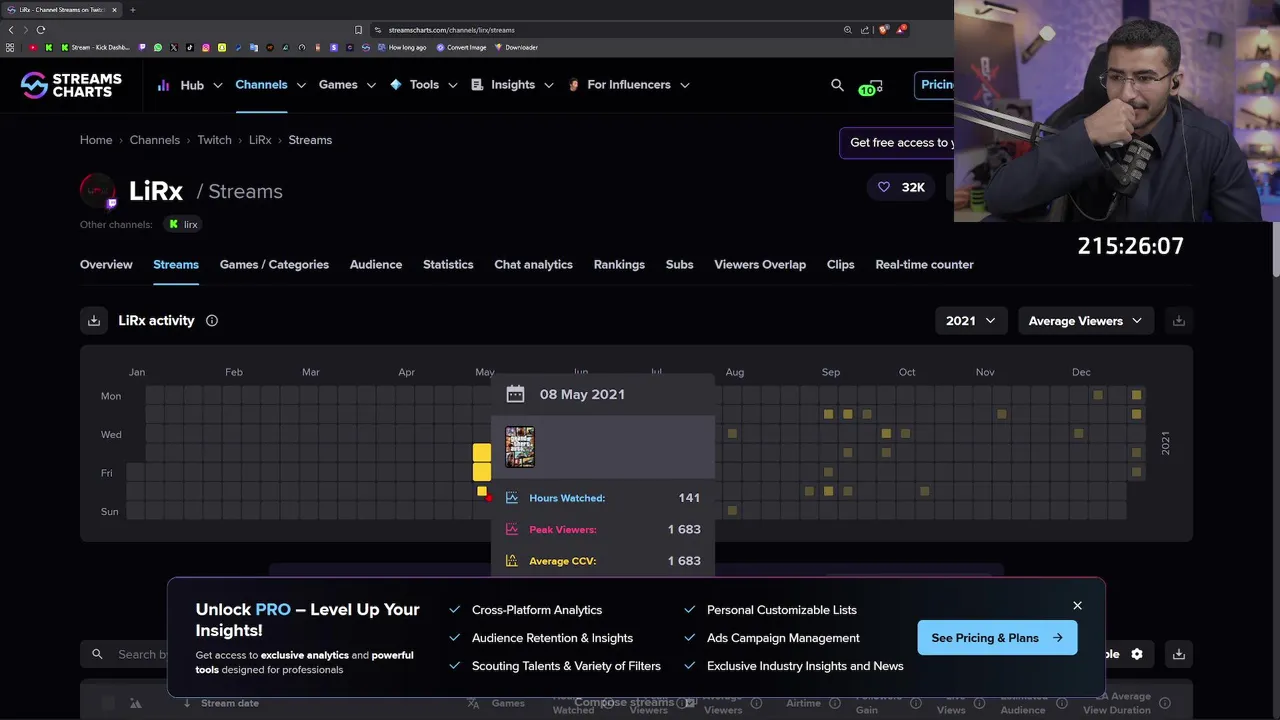Click the bookmark icon in address bar

coord(358,30)
